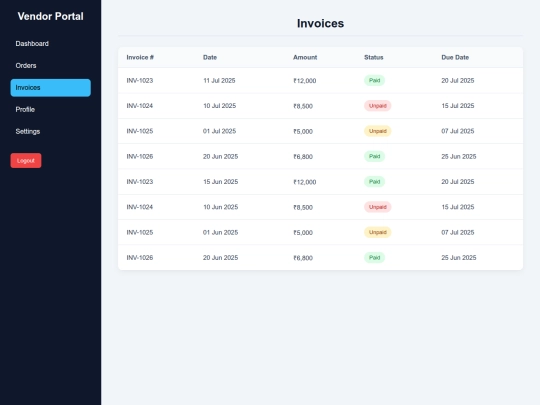
Task: Click Unpaid badge in the 10 Jun 2025 row
Action: point(377,207)
